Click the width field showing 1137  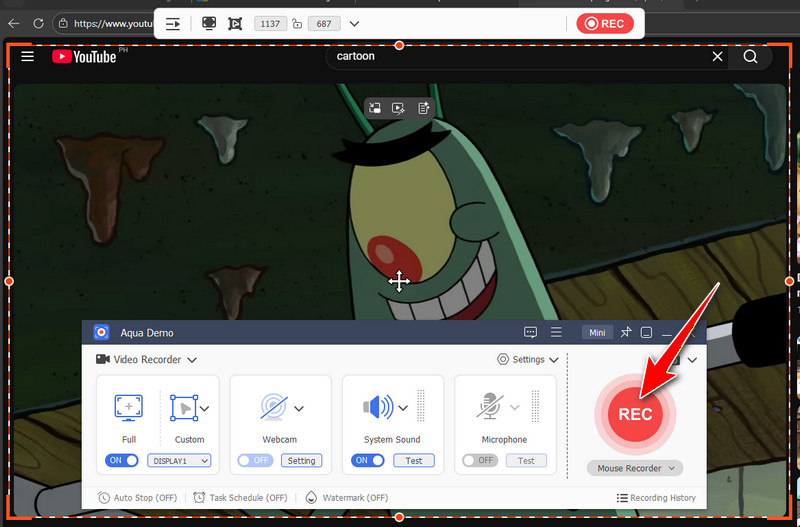[x=270, y=23]
